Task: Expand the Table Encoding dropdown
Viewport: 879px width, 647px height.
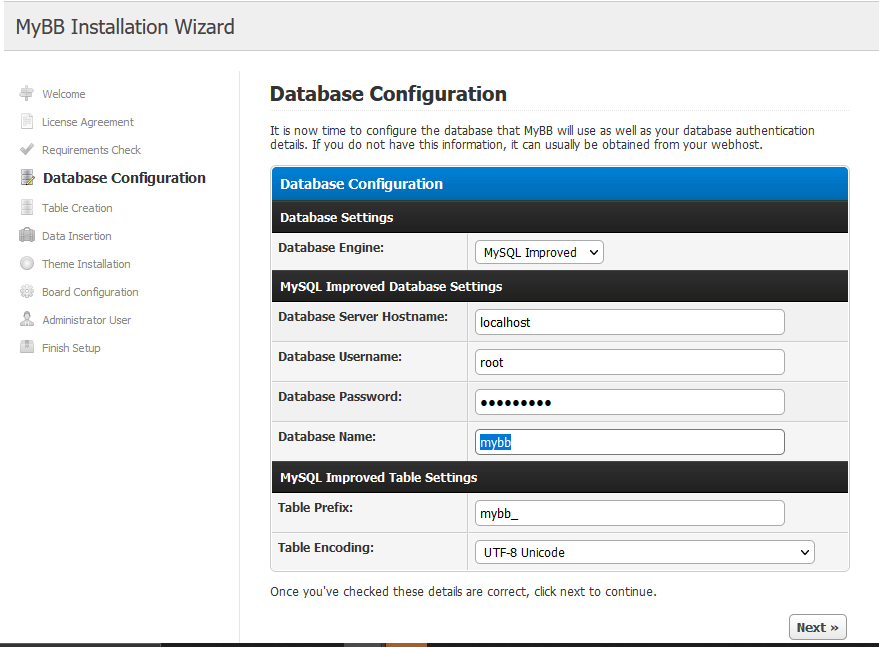Action: (644, 552)
